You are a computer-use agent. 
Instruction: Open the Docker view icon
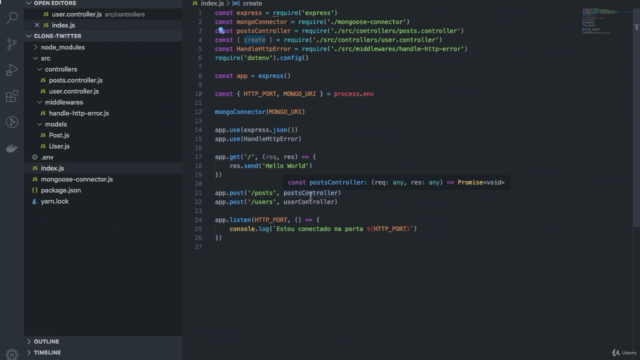coord(12,148)
